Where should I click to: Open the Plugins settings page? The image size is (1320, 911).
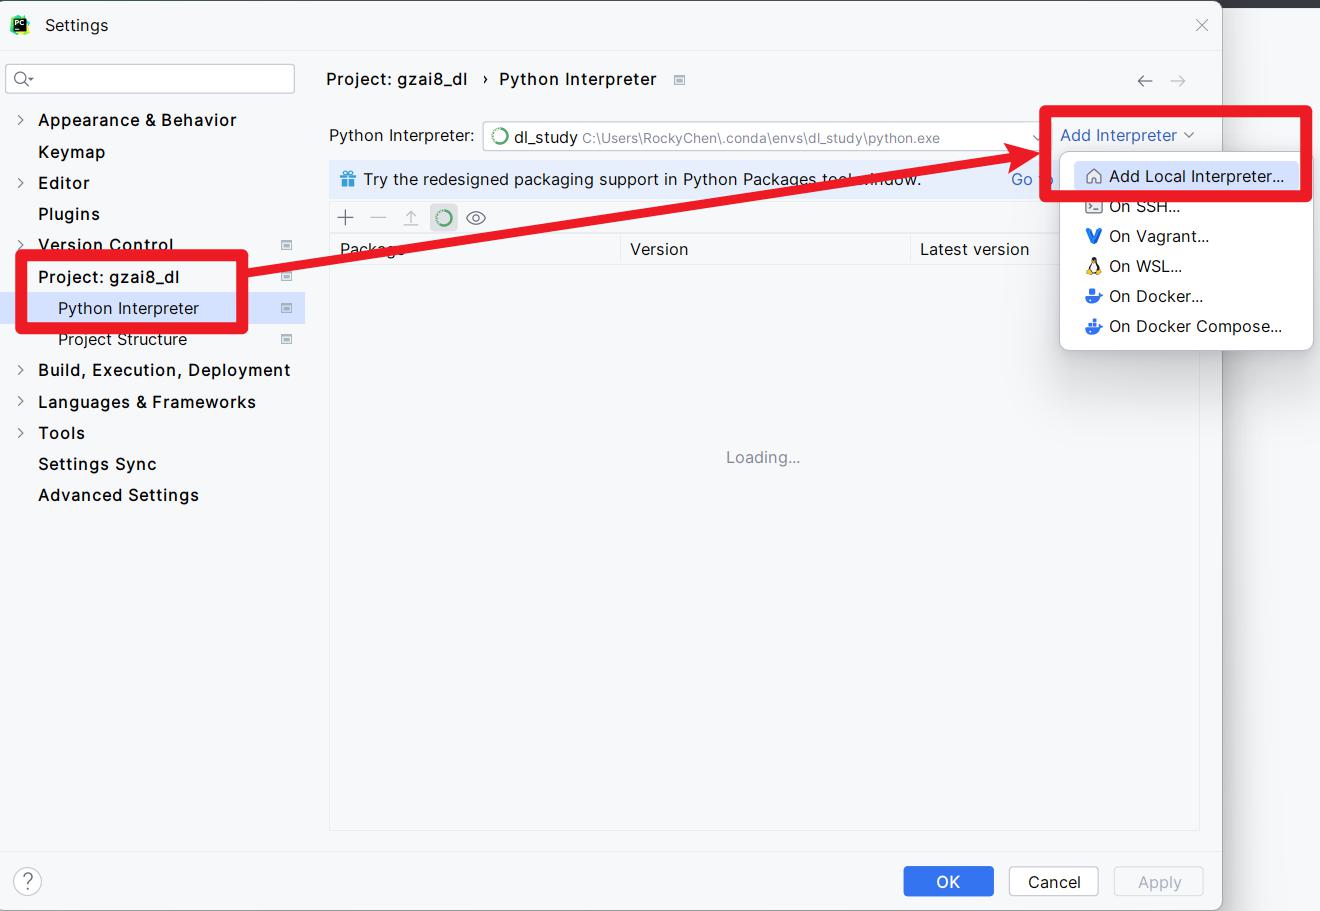click(x=69, y=214)
